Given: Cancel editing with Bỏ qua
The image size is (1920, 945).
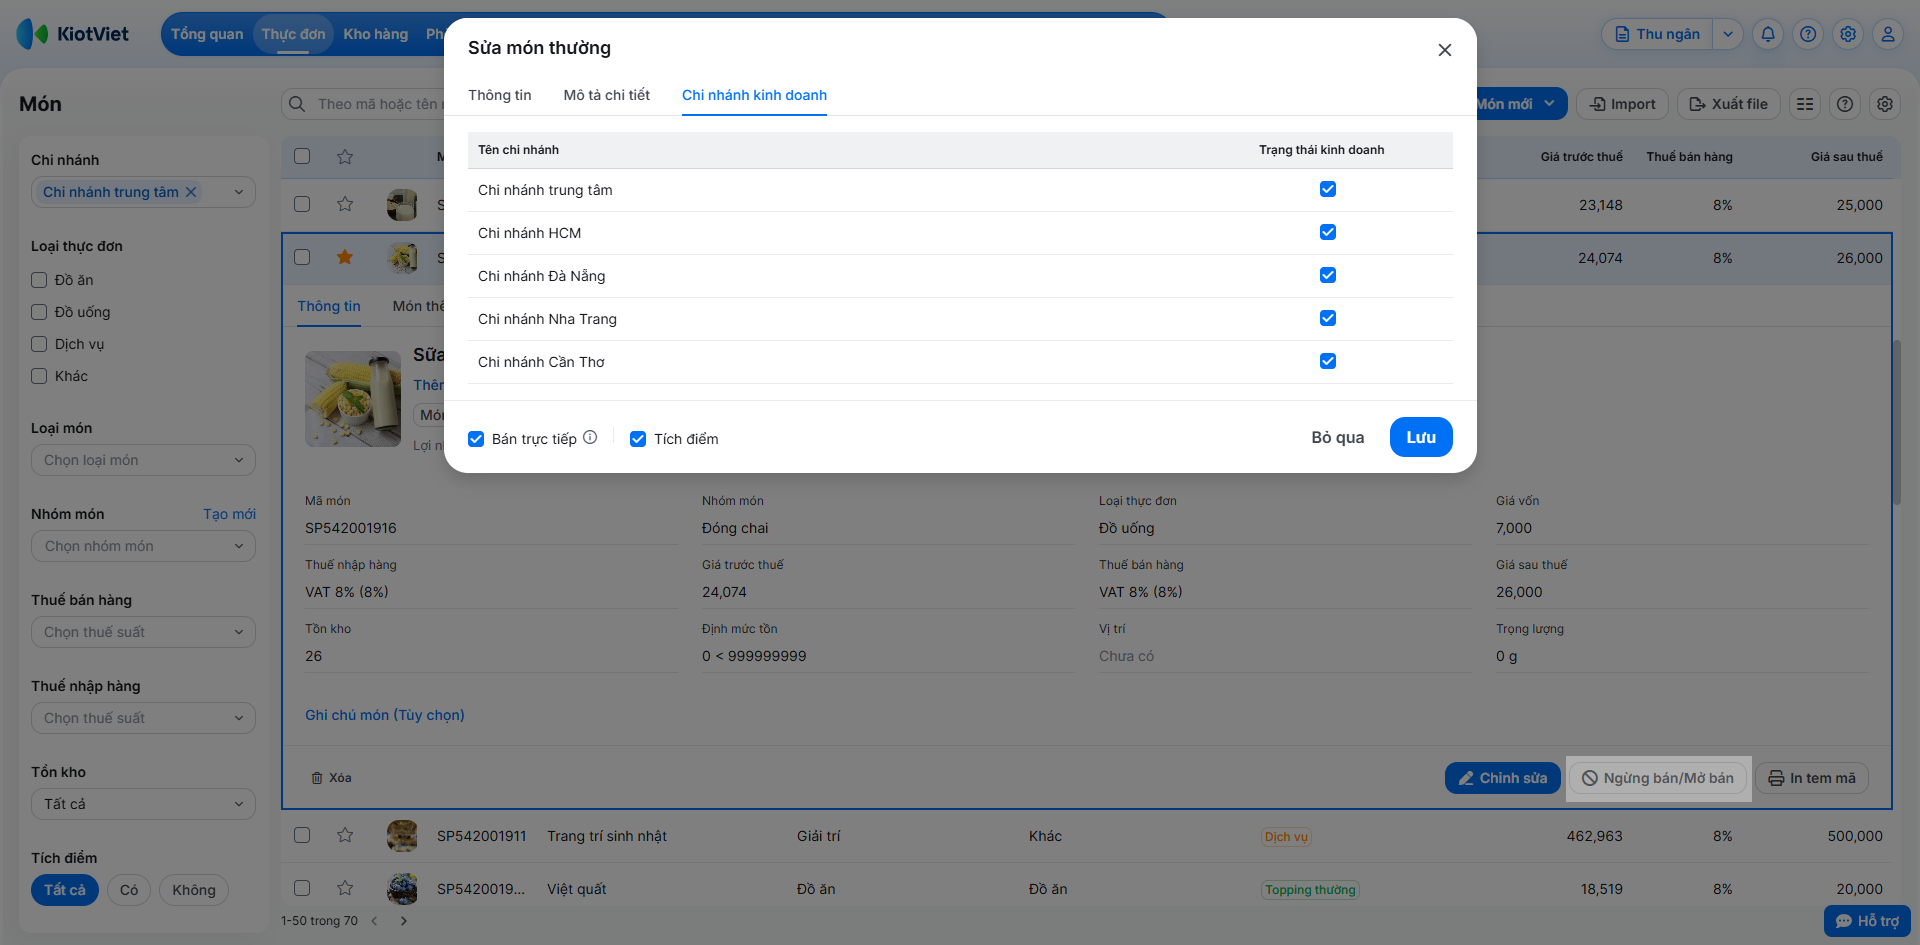Looking at the screenshot, I should pos(1337,437).
